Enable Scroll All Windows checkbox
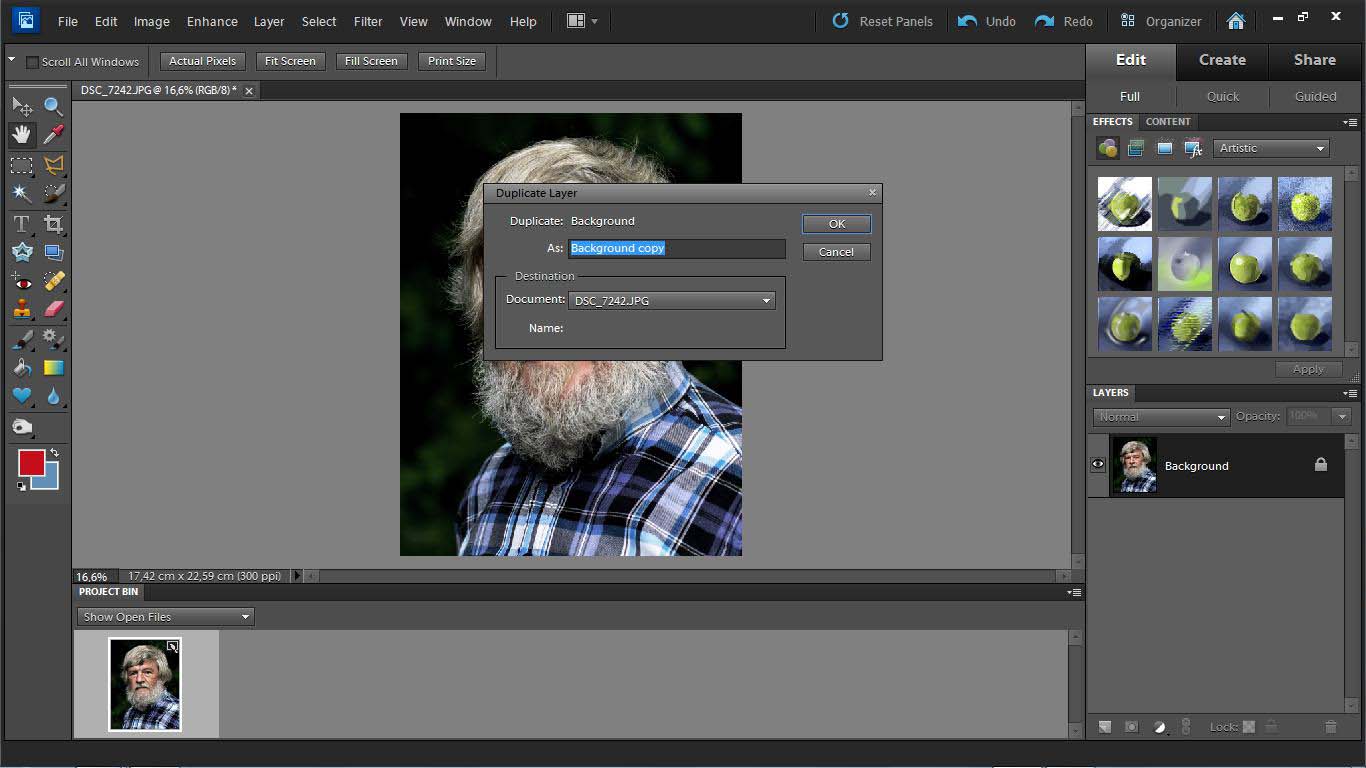Viewport: 1366px width, 768px height. (x=32, y=62)
